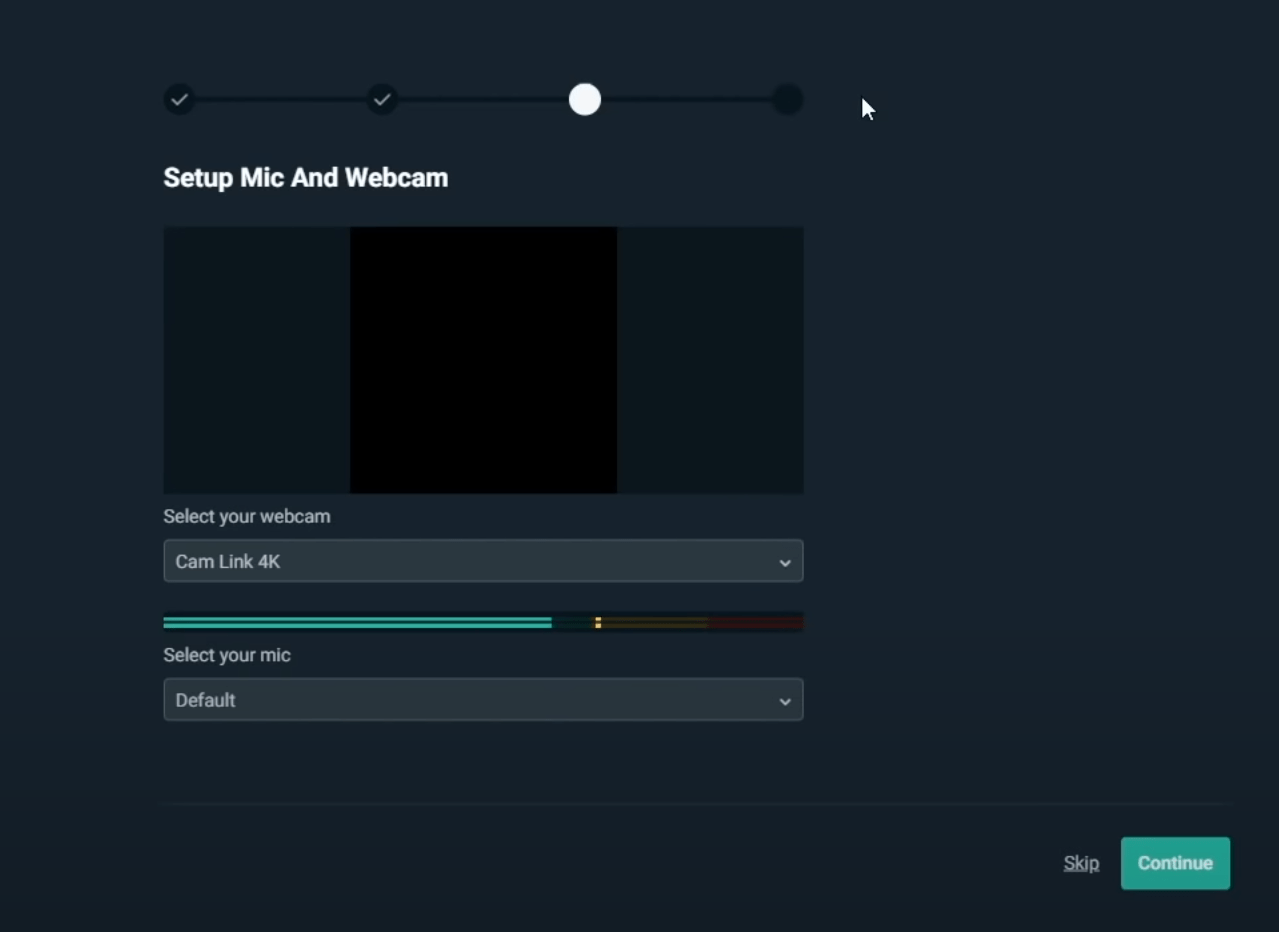Click the Setup Mic And Webcam heading
The width and height of the screenshot is (1279, 932).
coord(305,177)
